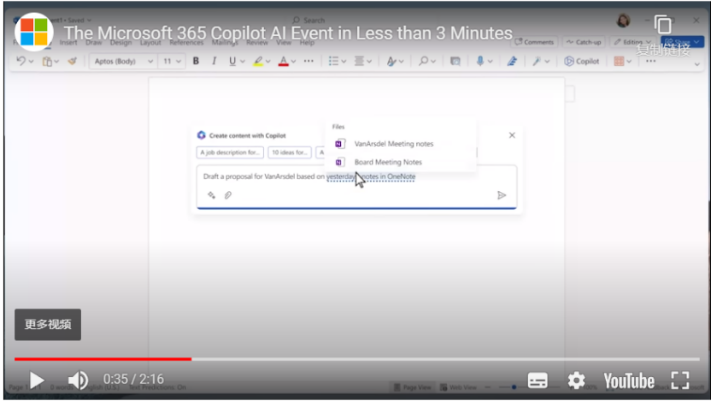Screen dimensions: 712x401
Task: Click the 更多视频 button
Action: click(48, 324)
